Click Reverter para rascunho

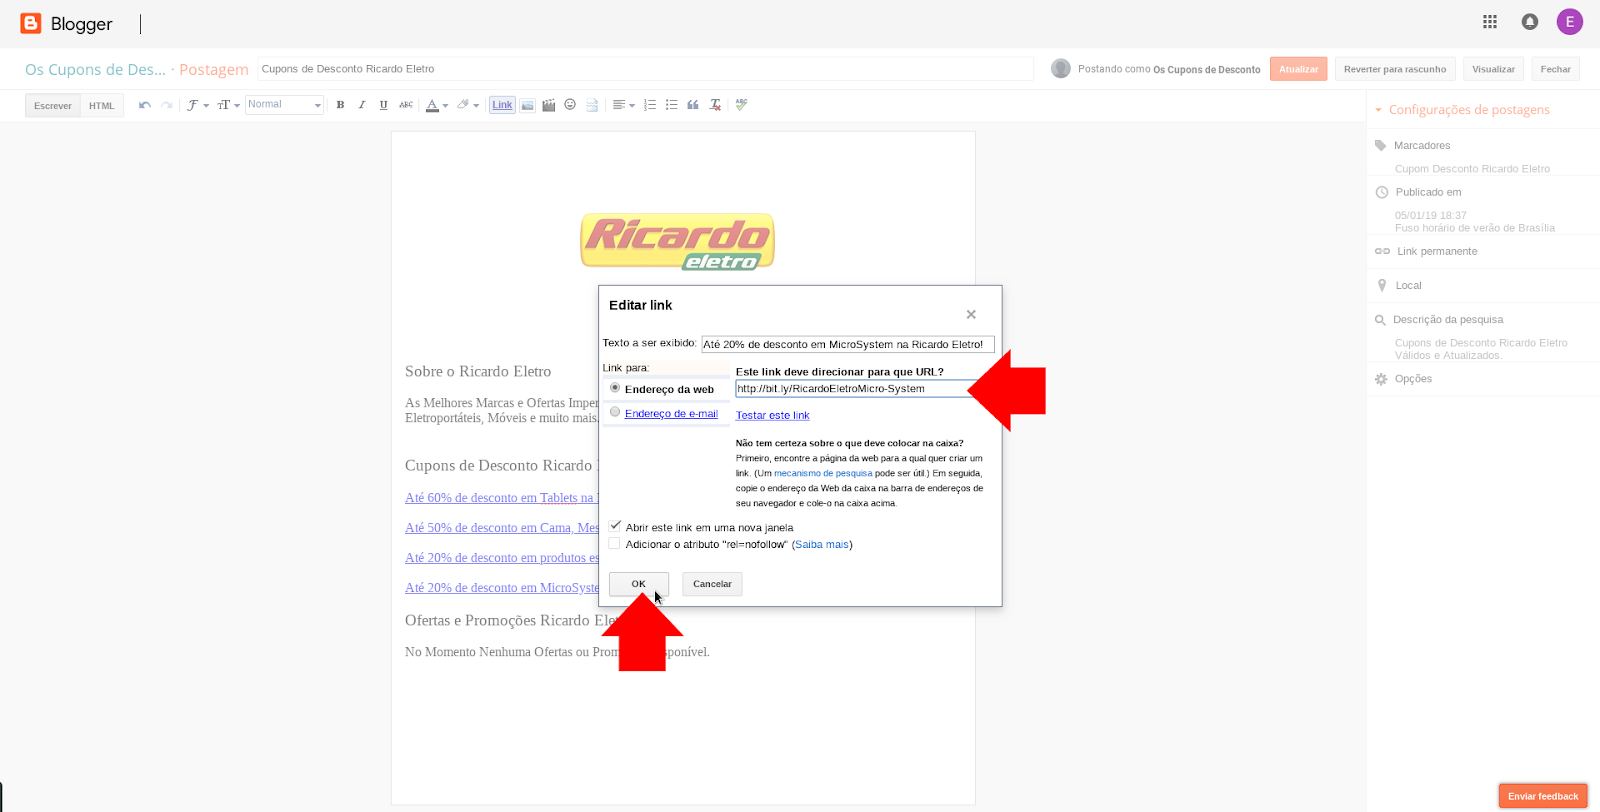[1395, 69]
